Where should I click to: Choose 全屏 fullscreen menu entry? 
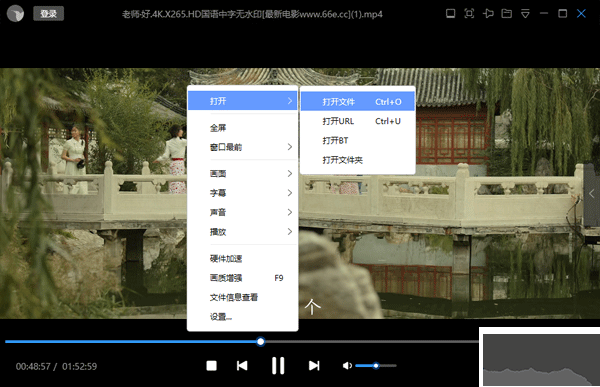243,128
